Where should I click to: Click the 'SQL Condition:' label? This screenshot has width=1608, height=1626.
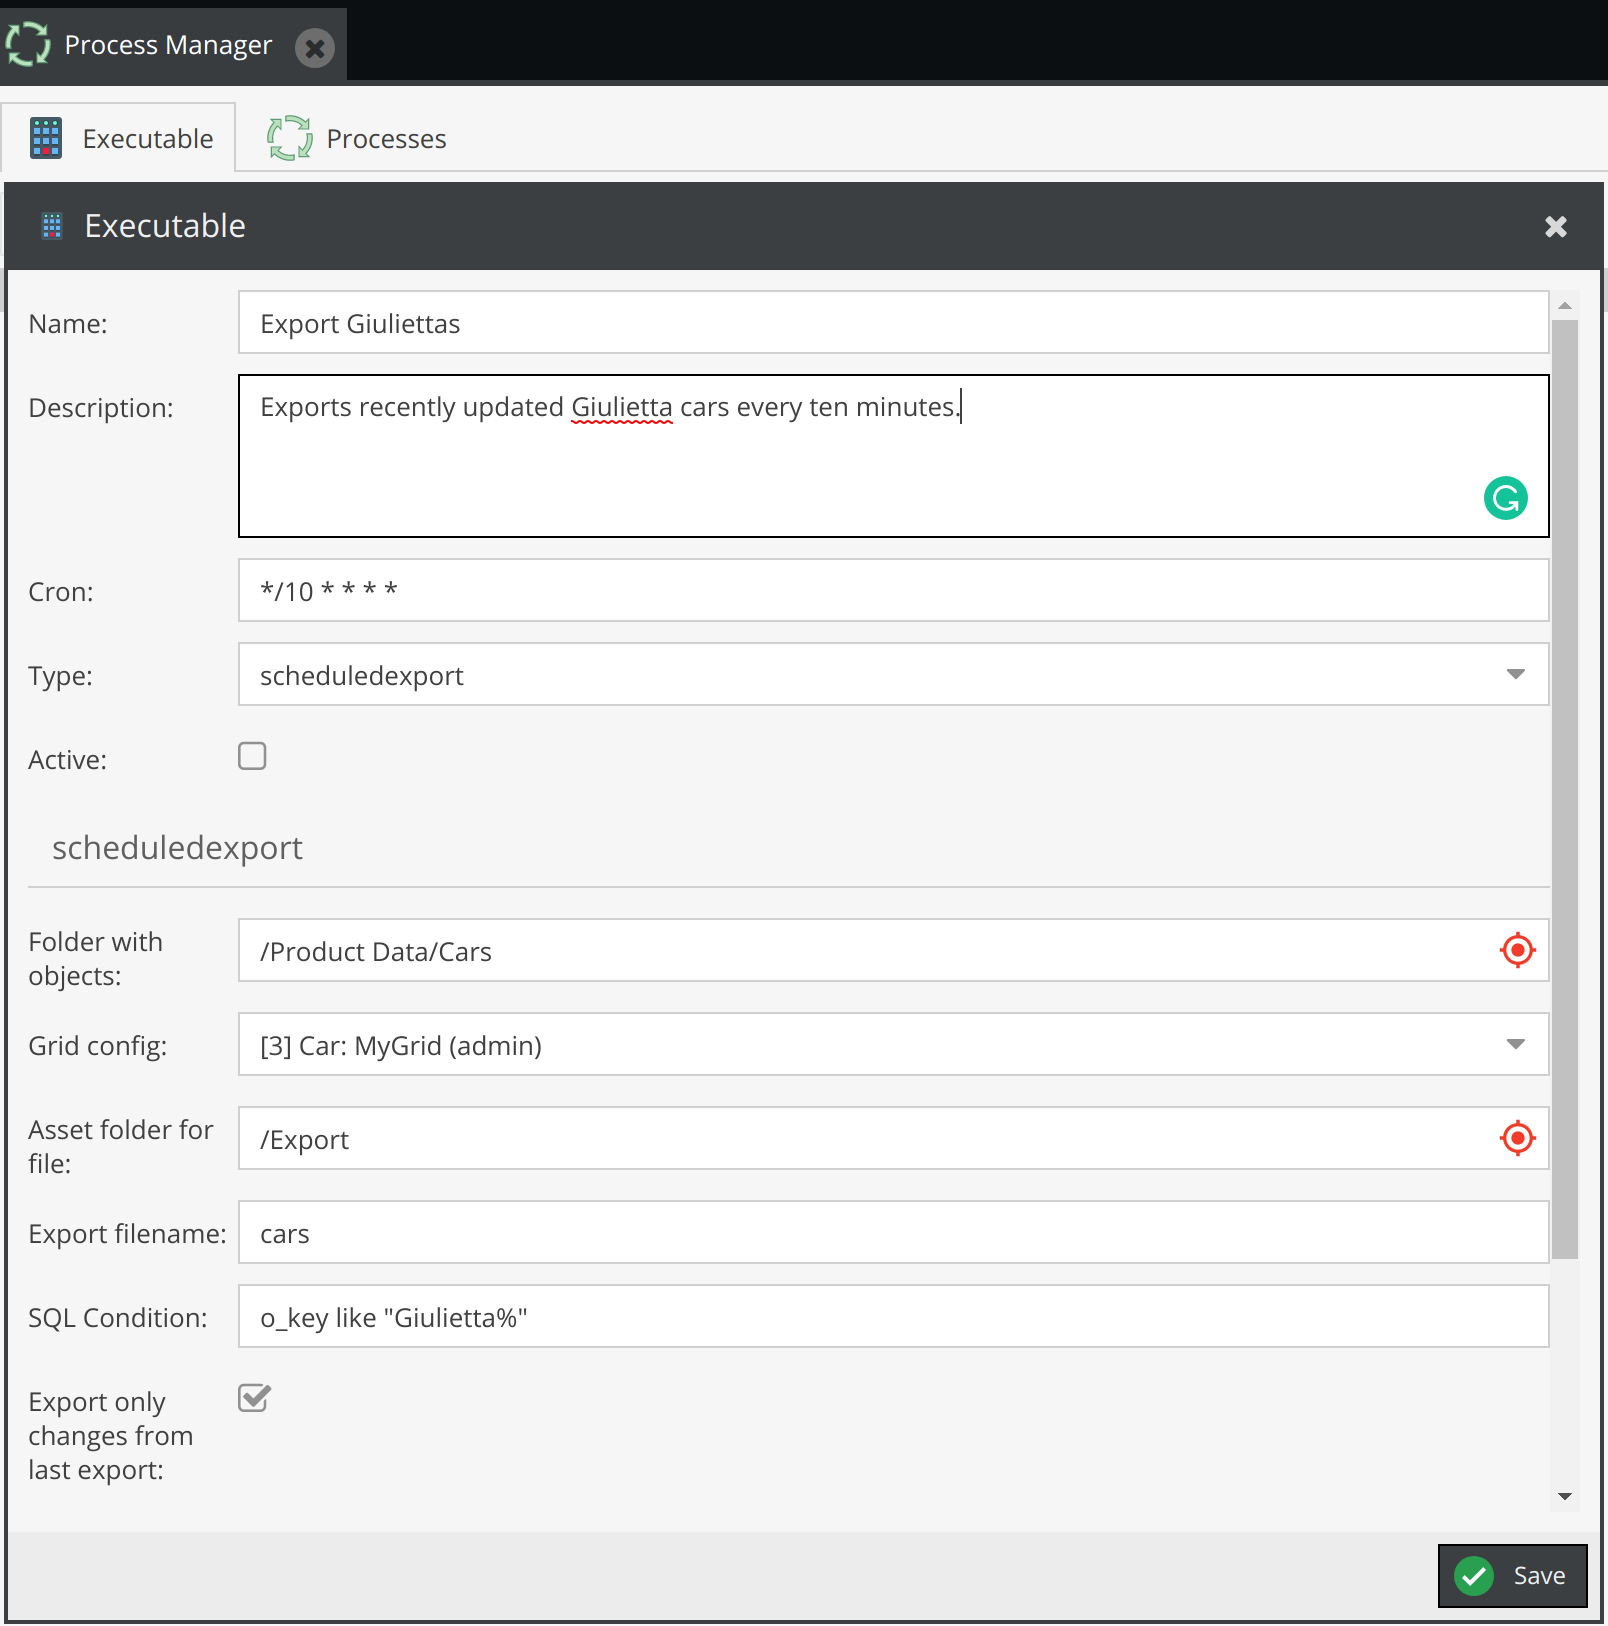click(x=118, y=1318)
